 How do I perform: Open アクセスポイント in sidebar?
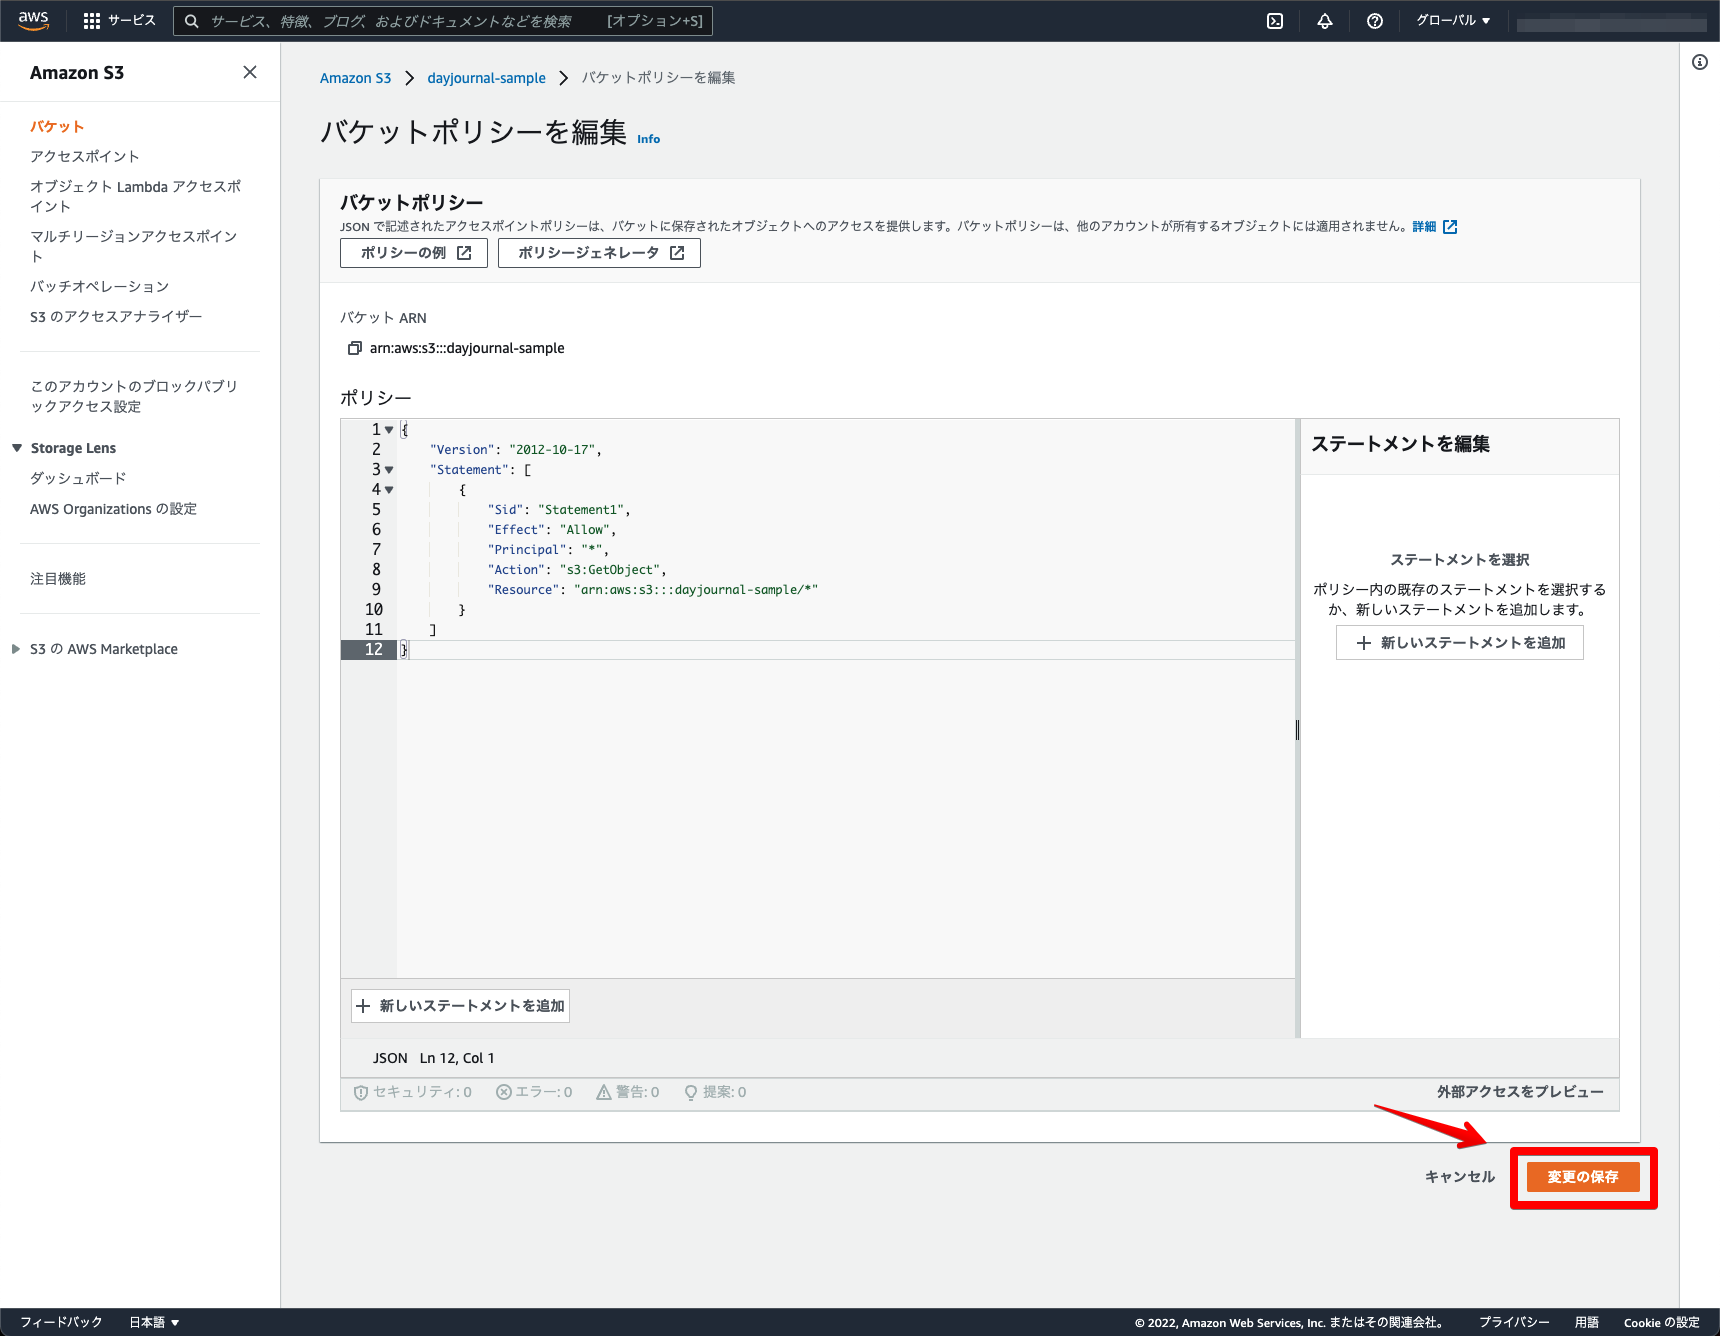click(x=85, y=156)
